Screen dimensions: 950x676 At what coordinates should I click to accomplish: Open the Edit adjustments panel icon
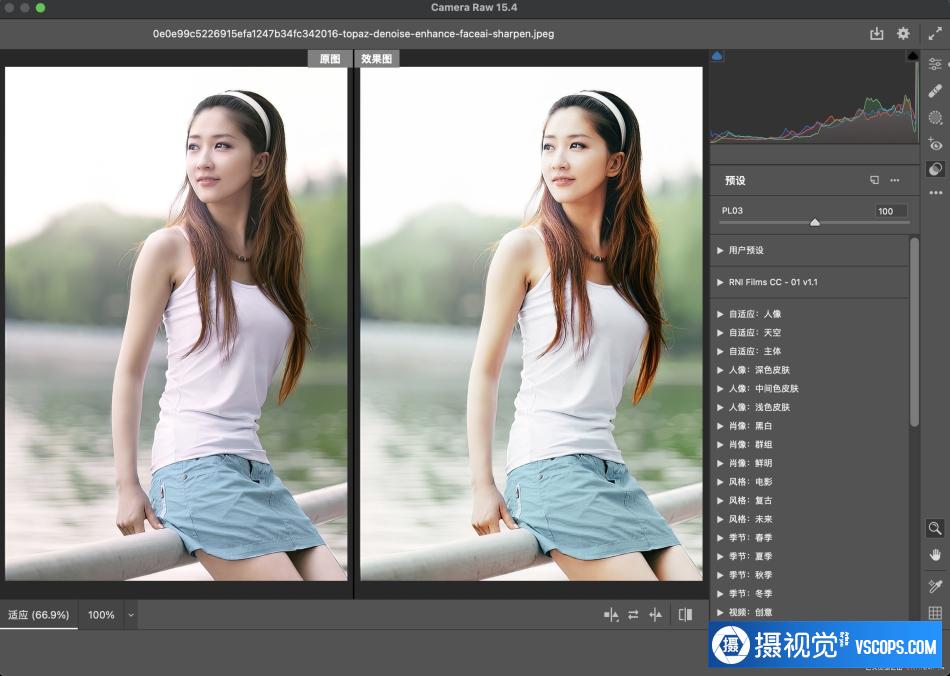pos(935,63)
